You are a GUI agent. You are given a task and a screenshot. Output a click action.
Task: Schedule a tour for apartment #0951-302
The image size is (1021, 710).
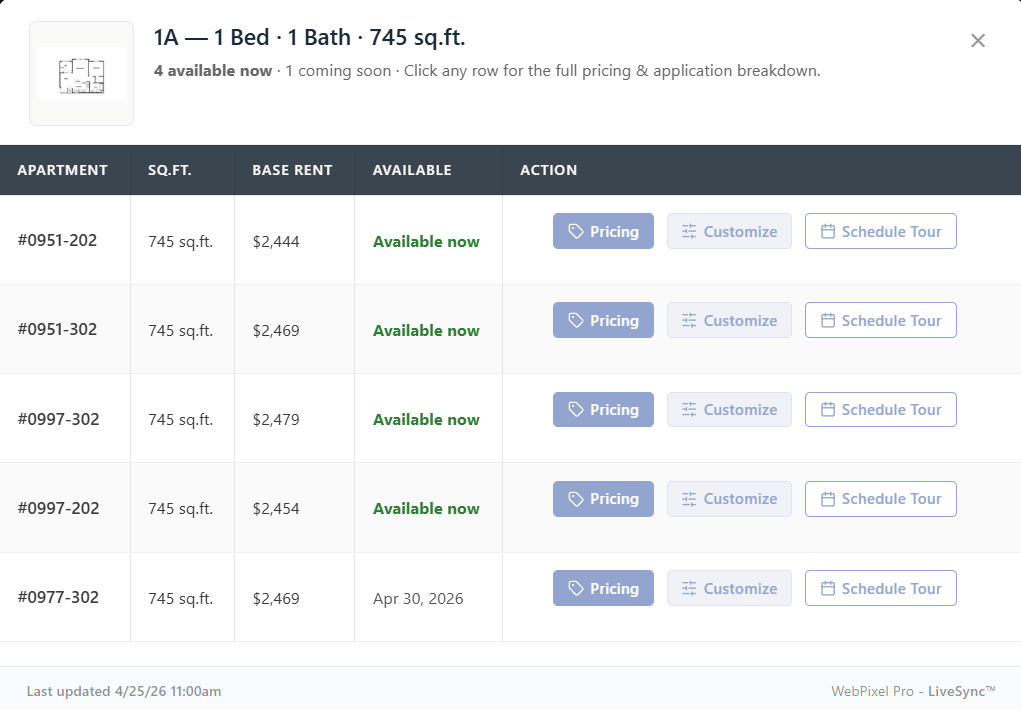click(880, 320)
